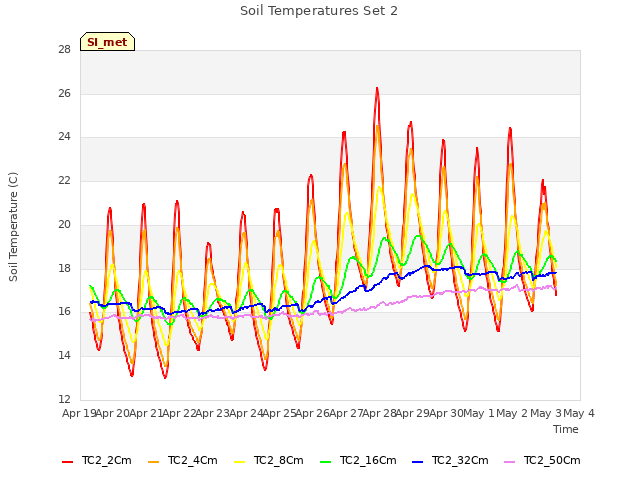Select the TC2_50Cm legend label

(552, 461)
